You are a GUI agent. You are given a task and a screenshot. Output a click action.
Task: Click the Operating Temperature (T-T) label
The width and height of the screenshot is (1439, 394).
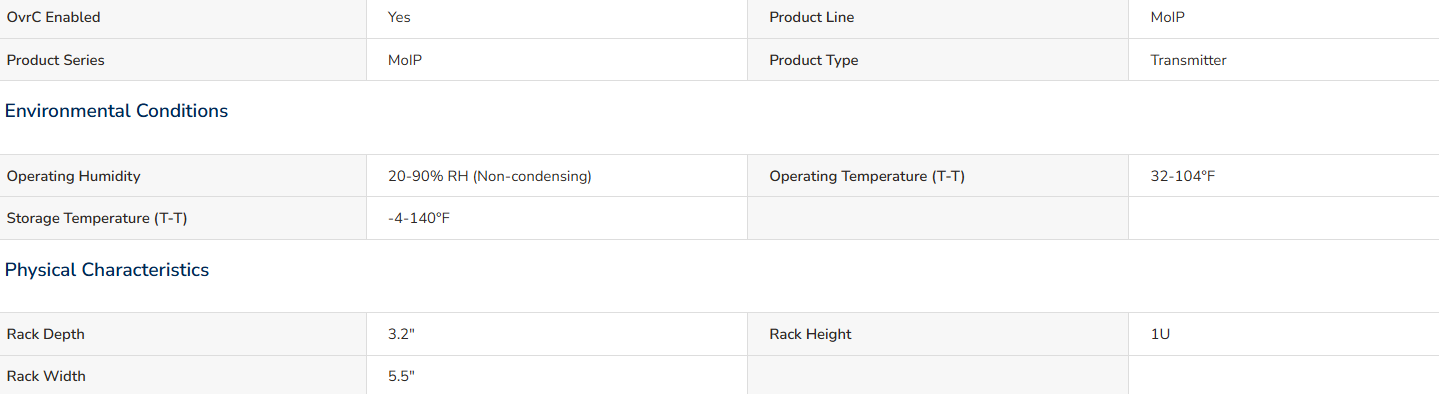(867, 176)
